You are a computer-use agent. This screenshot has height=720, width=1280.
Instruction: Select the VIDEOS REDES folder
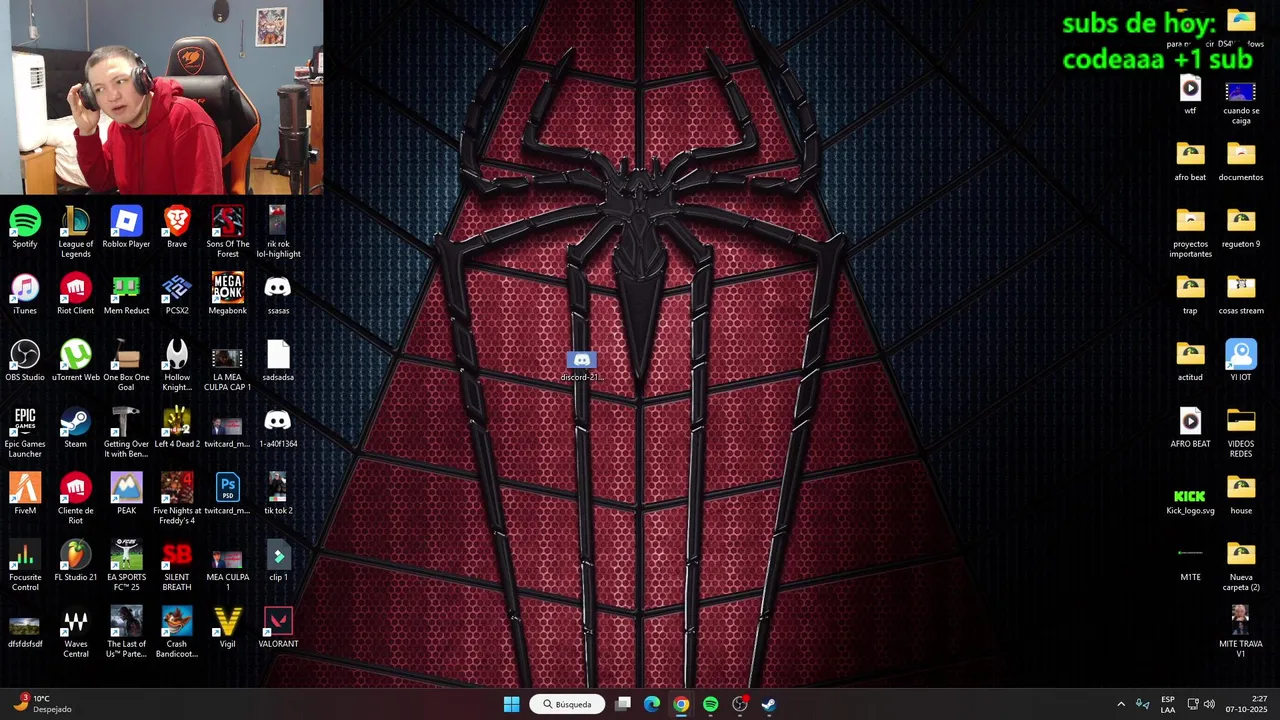coord(1241,432)
